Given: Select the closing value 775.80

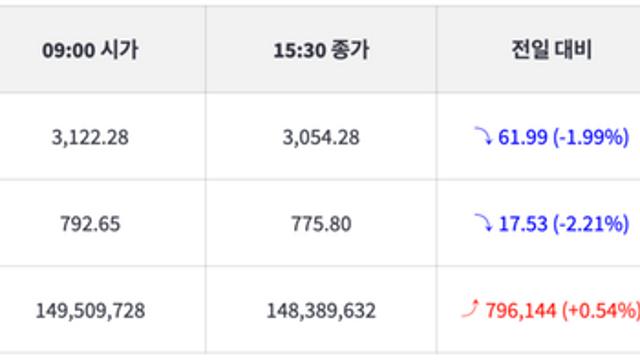Looking at the screenshot, I should [321, 224].
